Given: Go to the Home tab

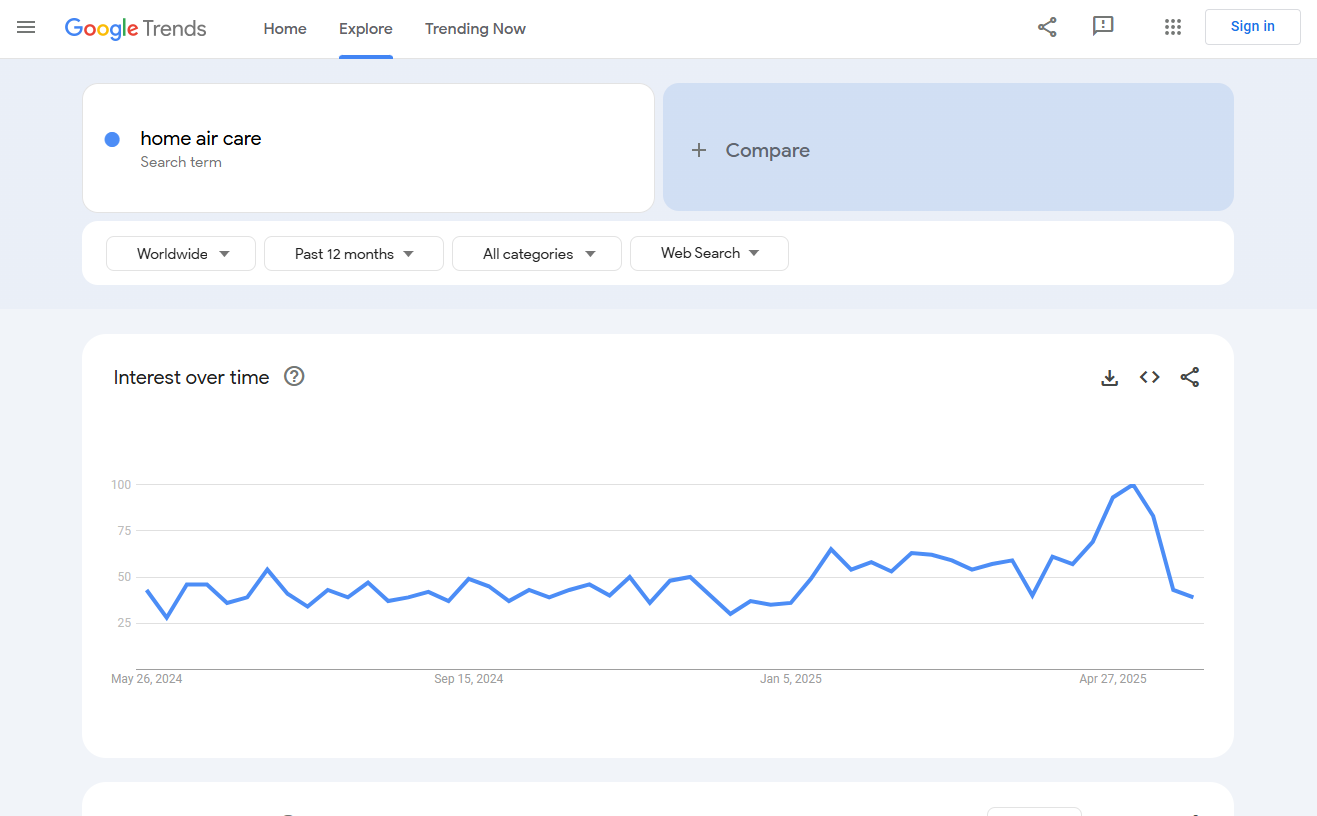Looking at the screenshot, I should pyautogui.click(x=285, y=29).
